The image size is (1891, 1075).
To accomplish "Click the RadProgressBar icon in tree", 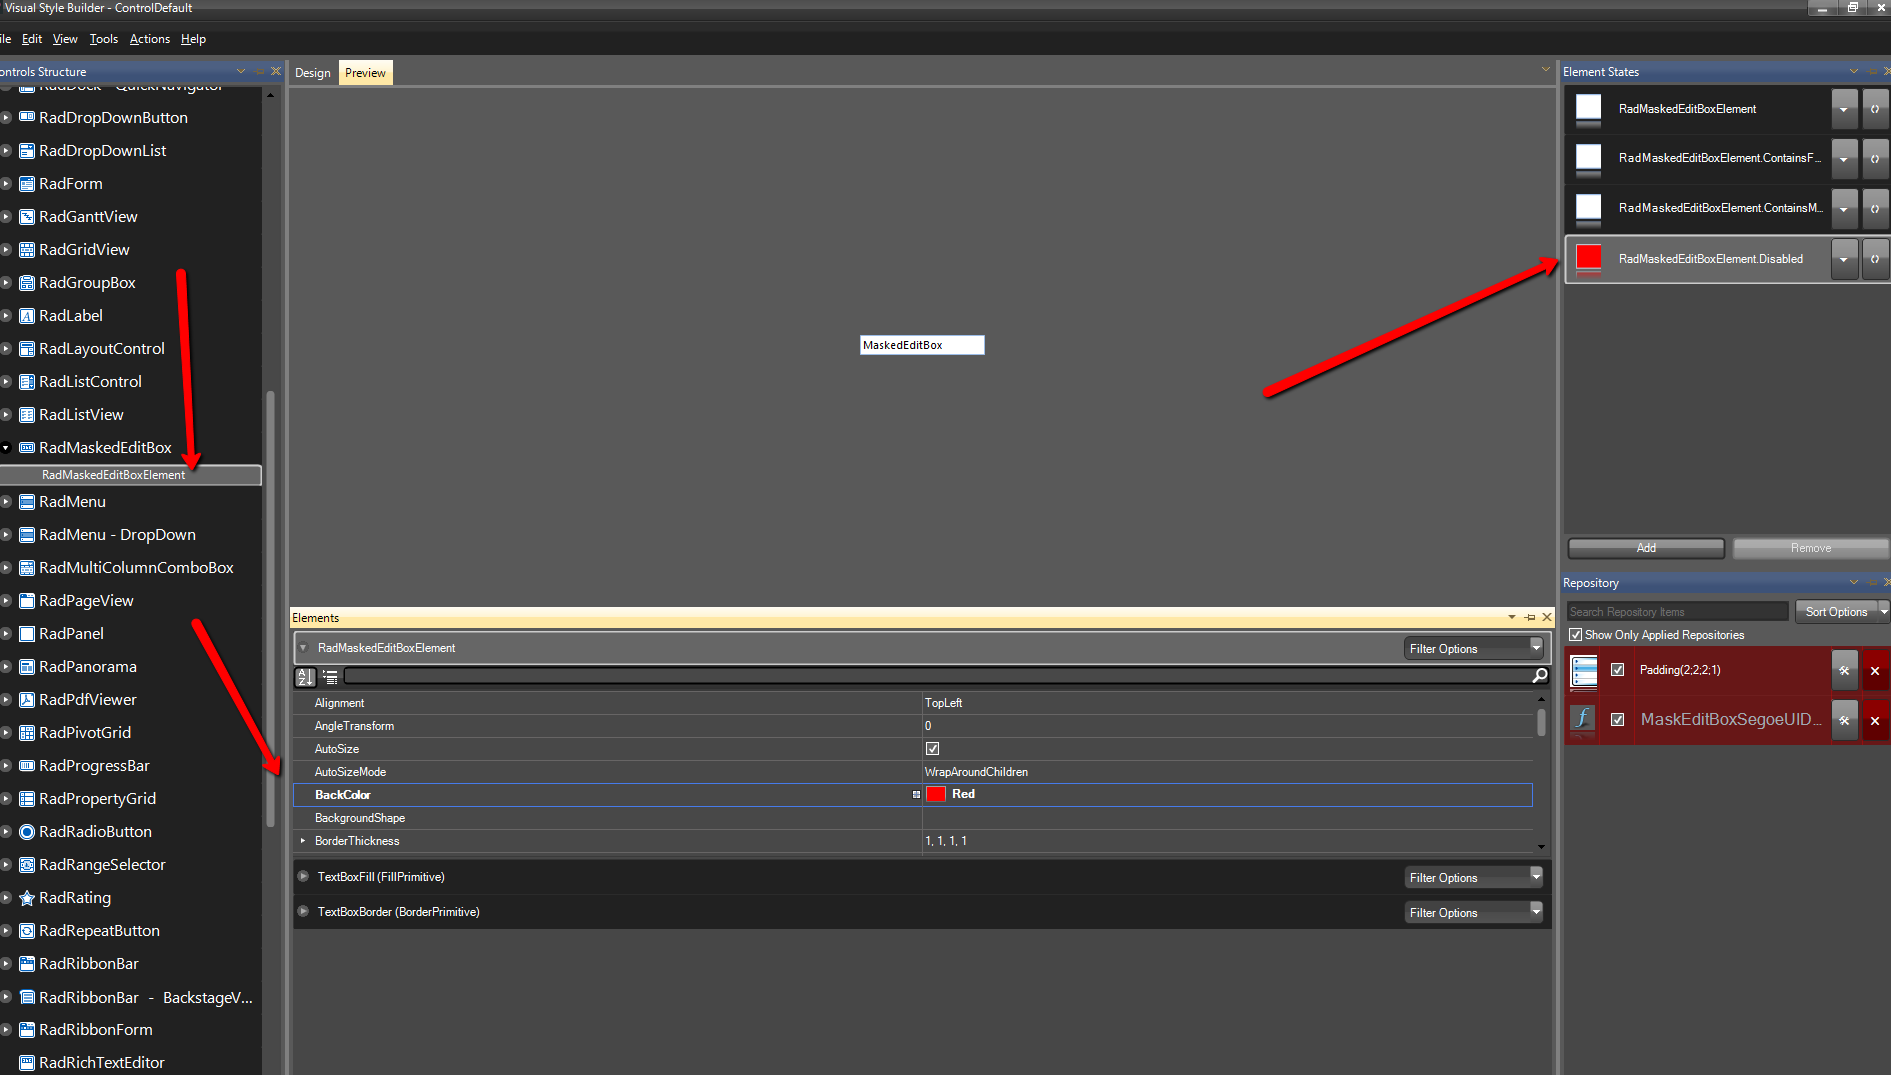I will point(27,766).
